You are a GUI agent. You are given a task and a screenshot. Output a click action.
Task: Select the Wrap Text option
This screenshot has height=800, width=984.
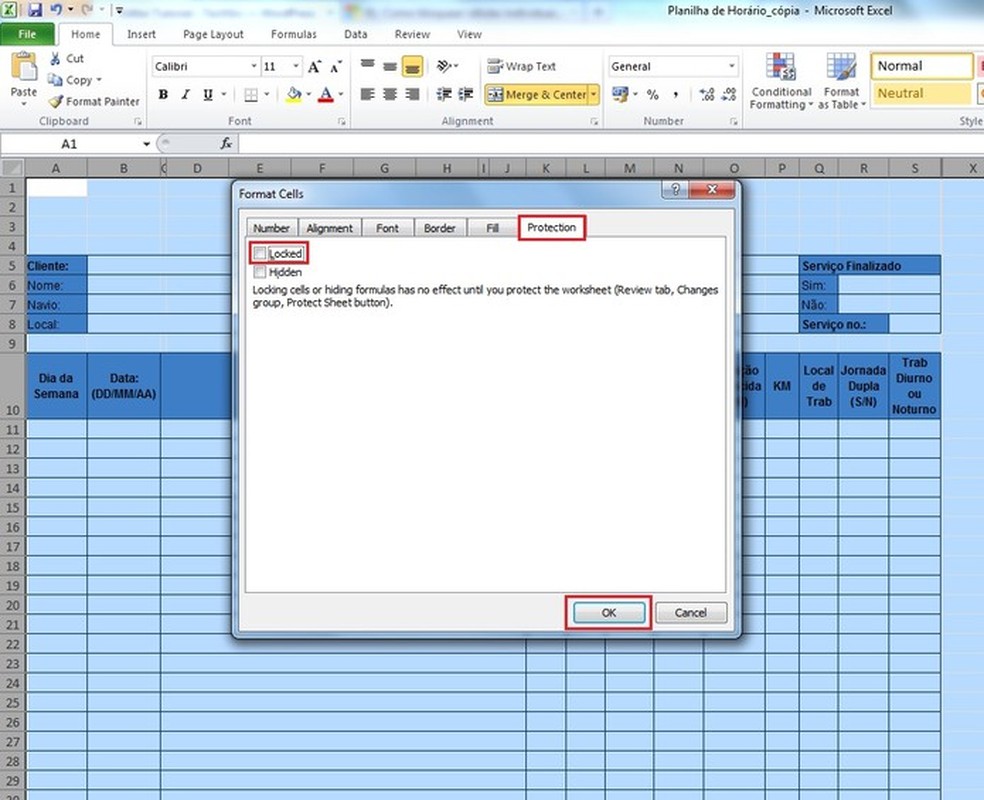[x=523, y=66]
